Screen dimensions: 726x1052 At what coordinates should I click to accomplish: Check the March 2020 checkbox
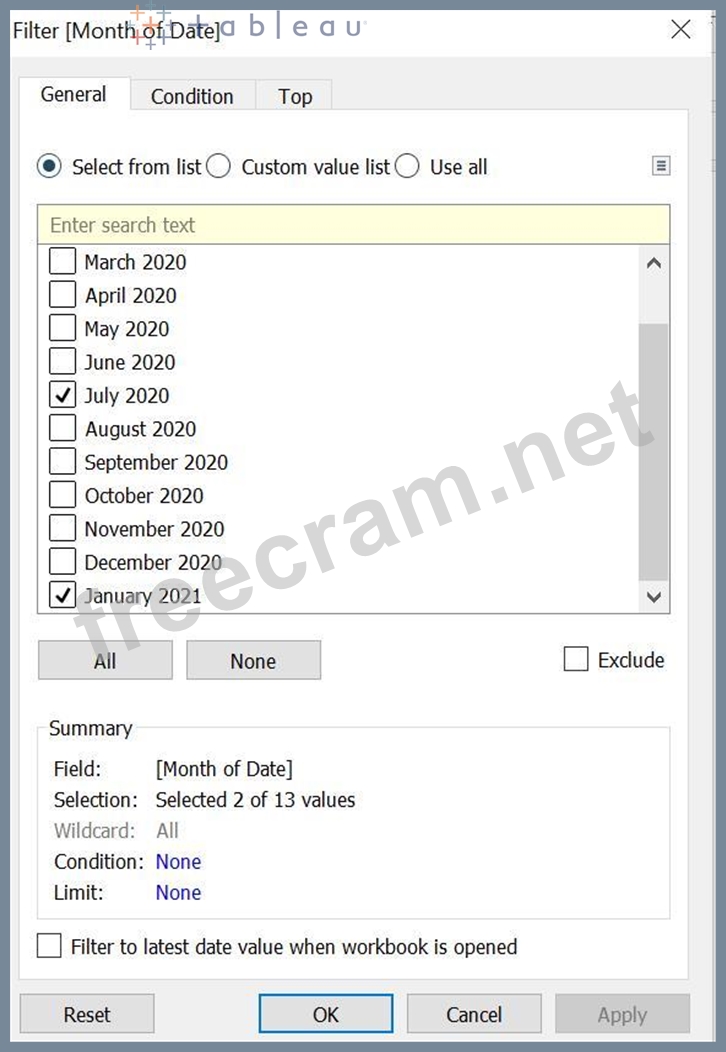pyautogui.click(x=63, y=262)
